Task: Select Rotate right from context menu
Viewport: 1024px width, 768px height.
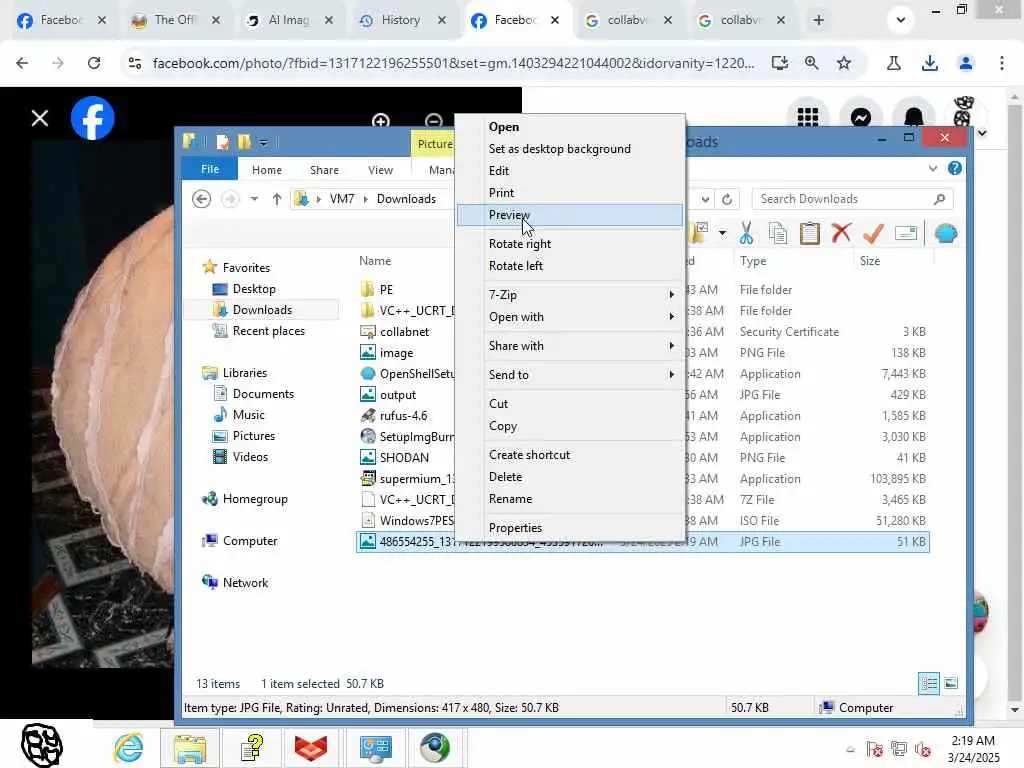Action: click(520, 244)
